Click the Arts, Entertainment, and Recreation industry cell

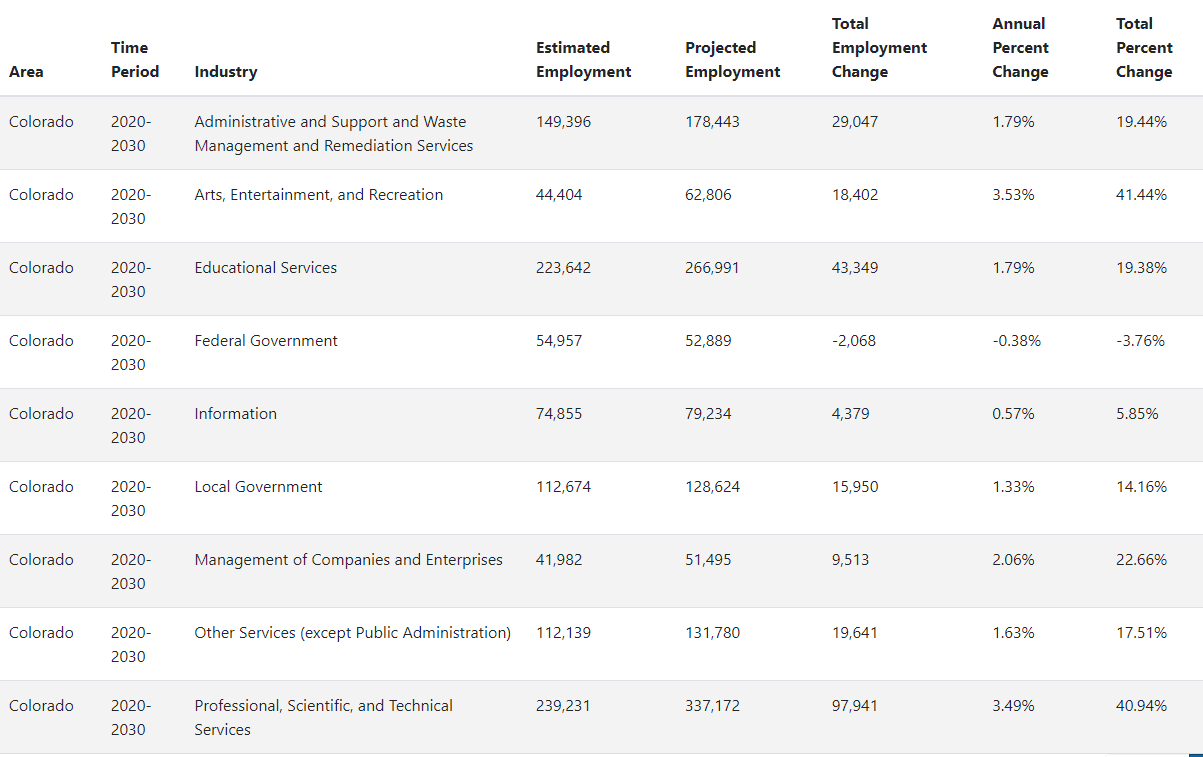tap(319, 195)
